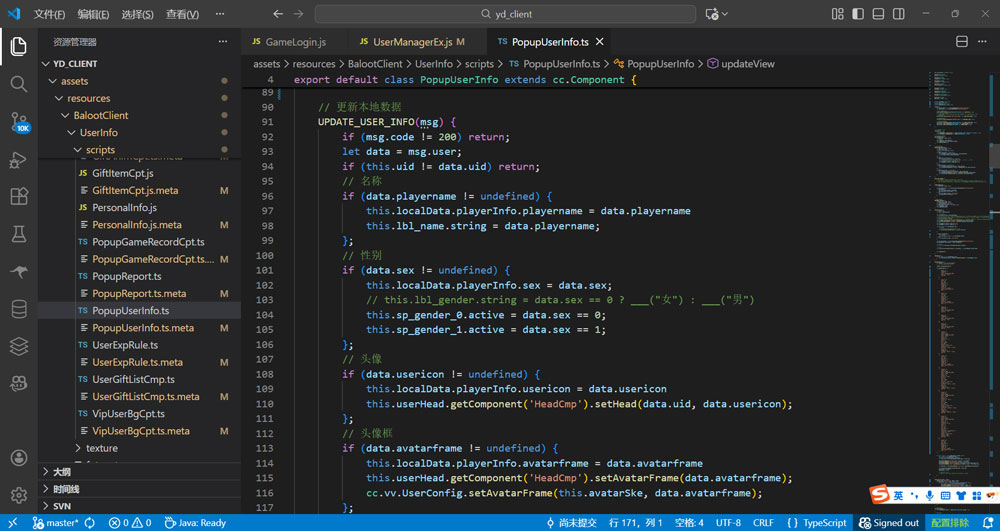Open Source Control view with 10K badge
1000x531 pixels.
pyautogui.click(x=18, y=122)
